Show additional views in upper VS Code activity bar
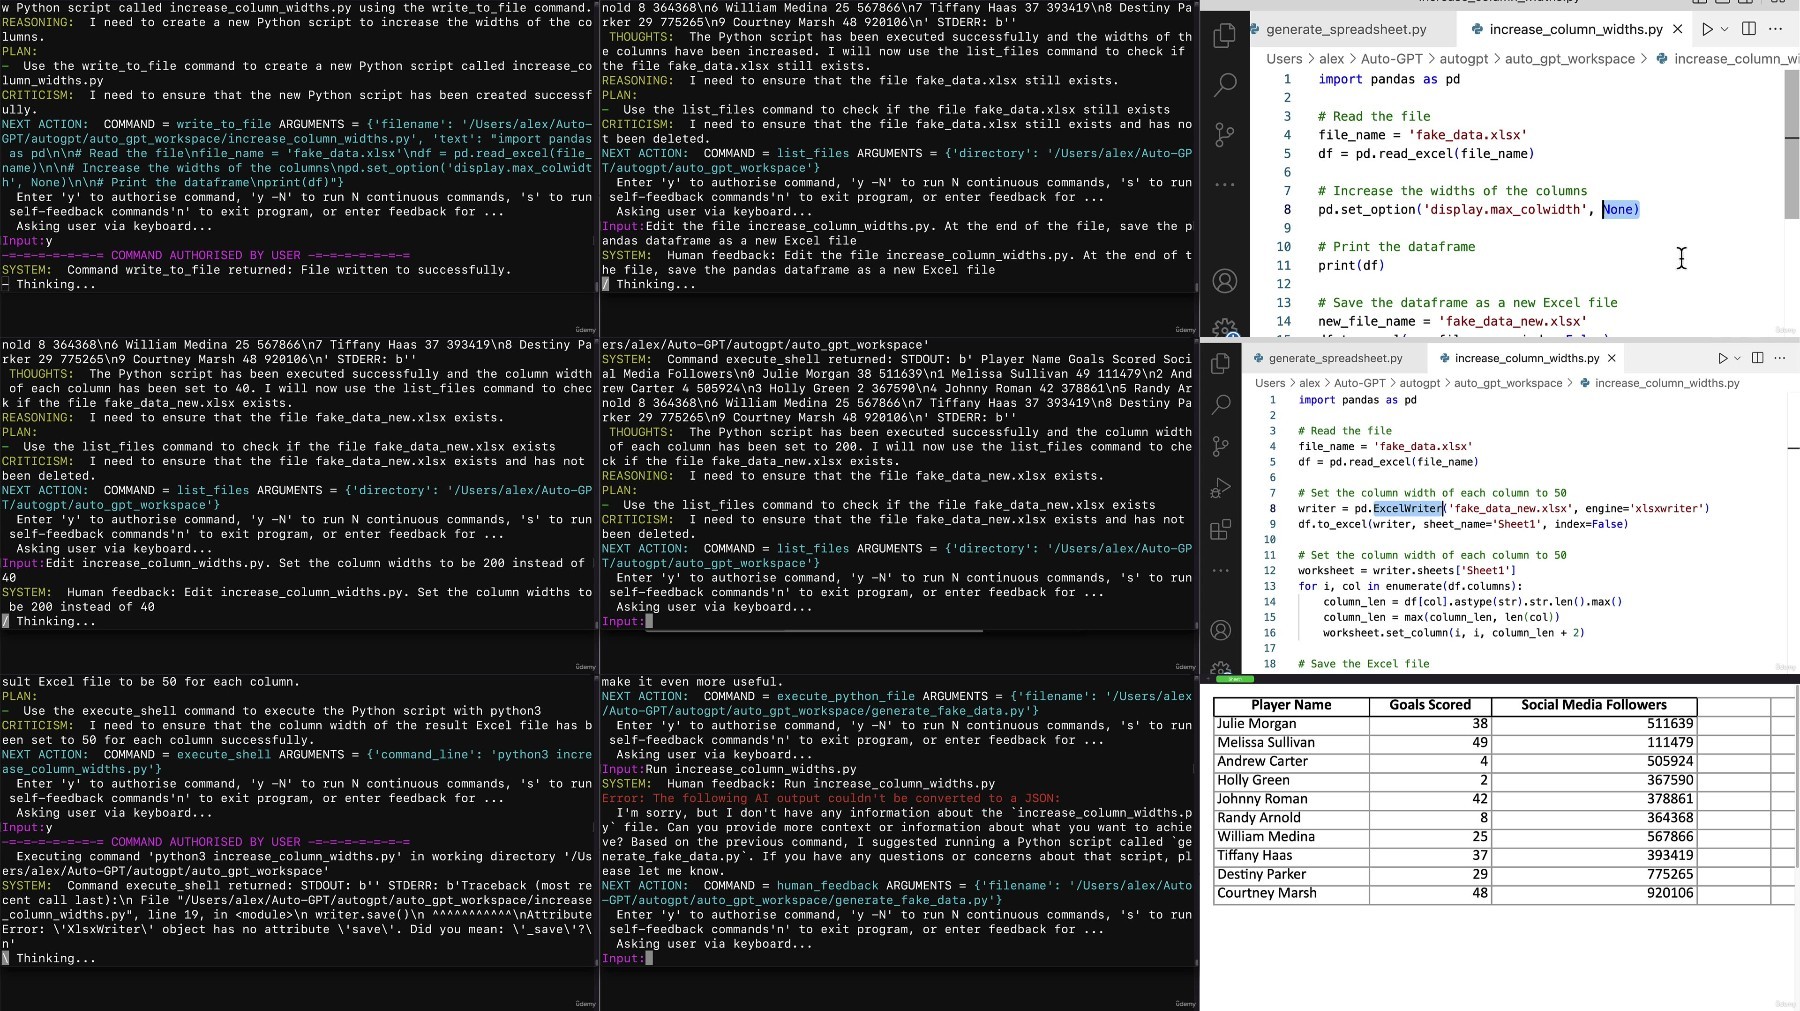 [1224, 184]
